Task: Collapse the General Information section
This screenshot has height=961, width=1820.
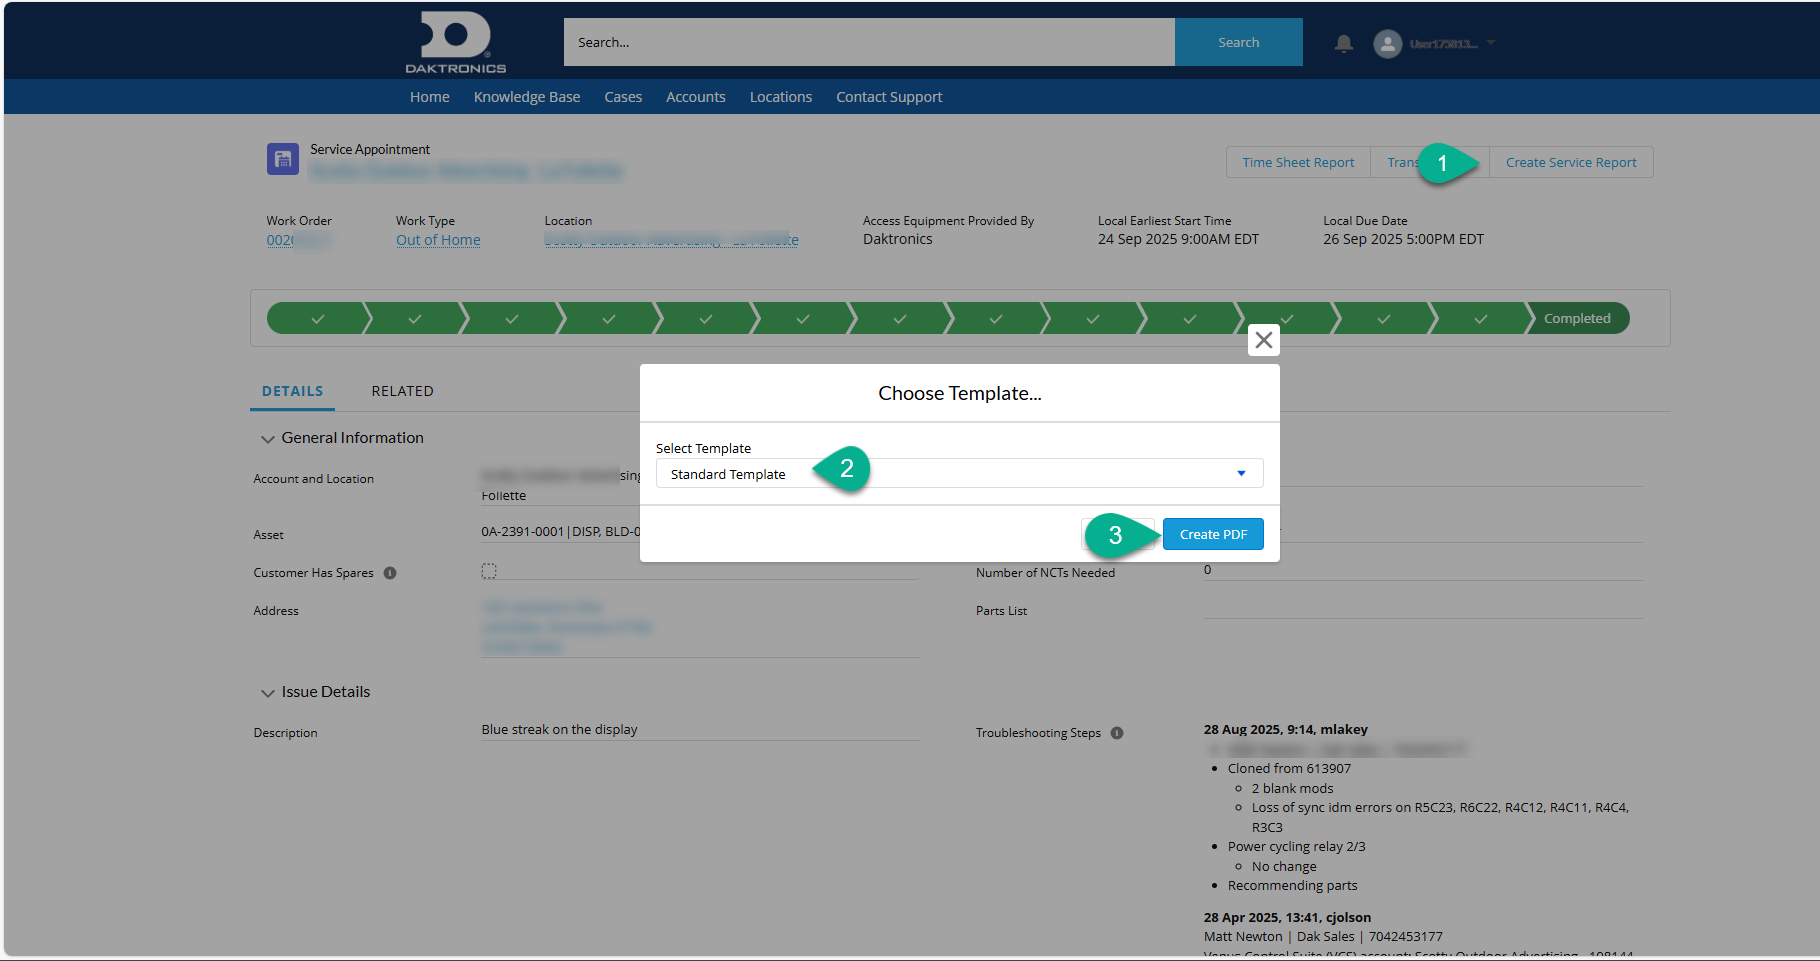Action: coord(268,439)
